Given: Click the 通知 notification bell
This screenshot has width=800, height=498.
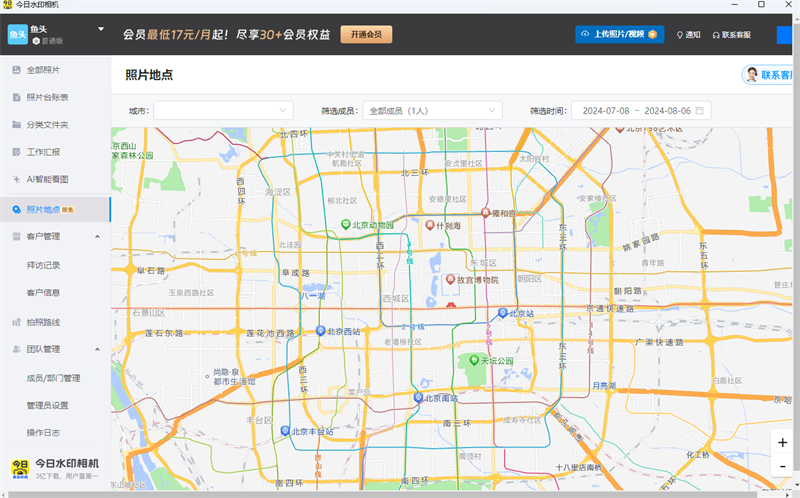Looking at the screenshot, I should pos(680,34).
